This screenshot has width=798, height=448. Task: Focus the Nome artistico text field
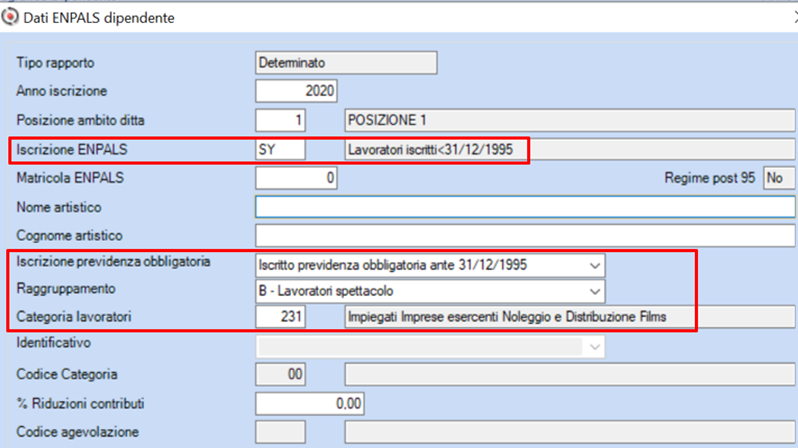point(525,207)
